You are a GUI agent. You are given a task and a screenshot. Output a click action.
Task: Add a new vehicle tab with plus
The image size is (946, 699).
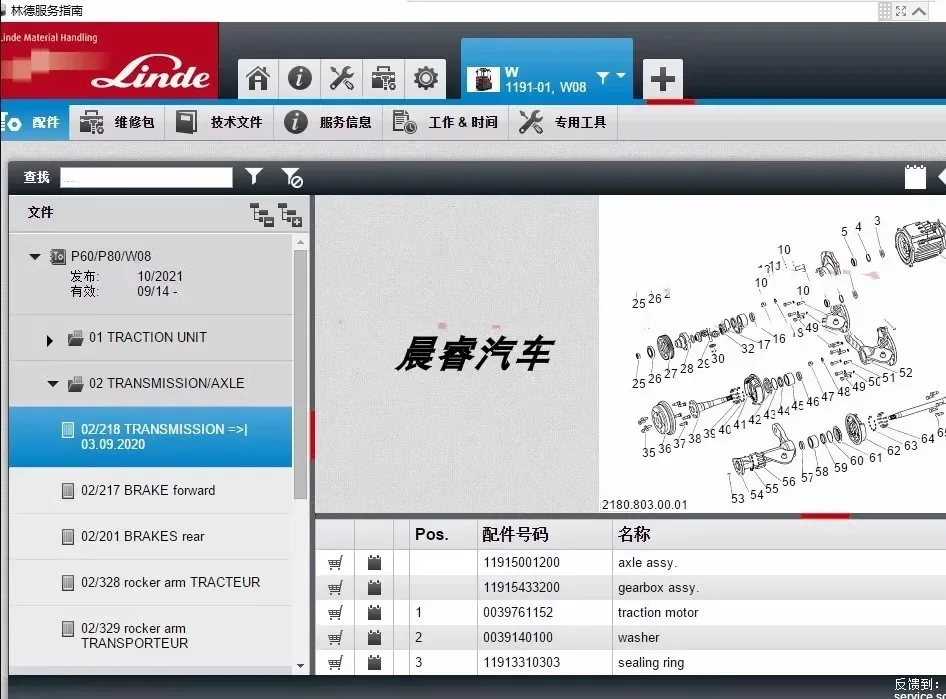(x=662, y=79)
